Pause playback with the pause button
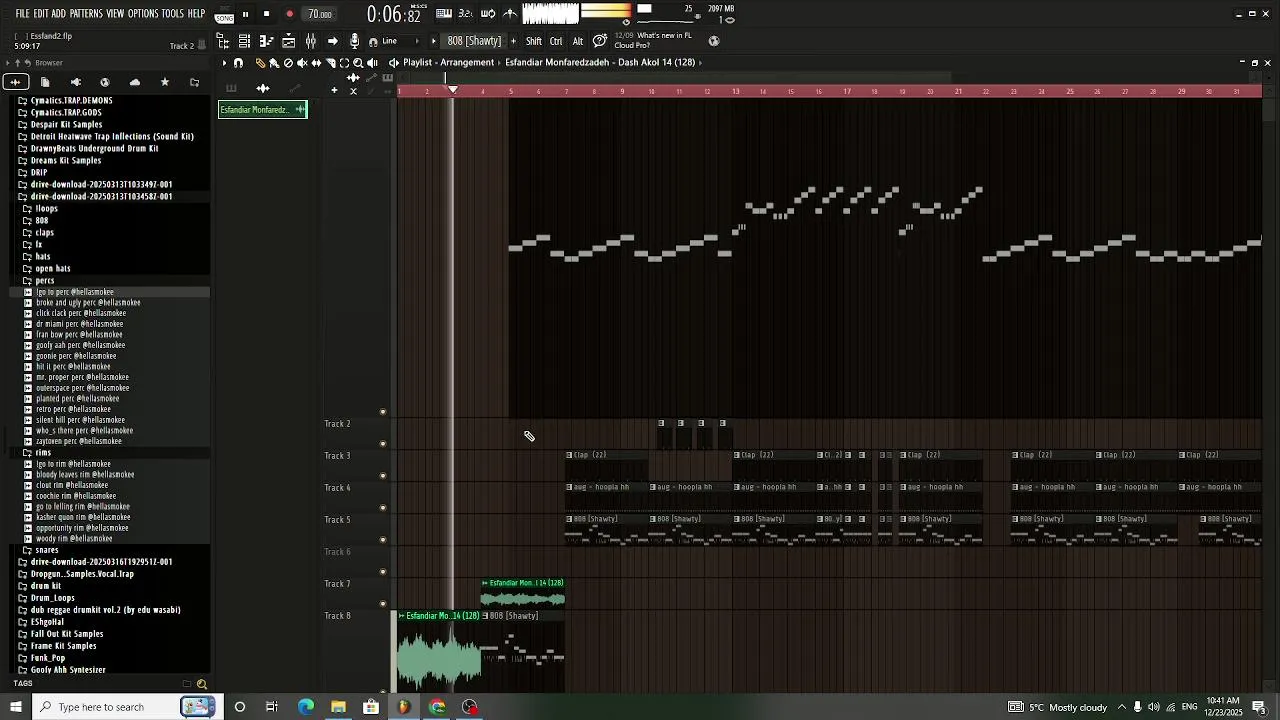The image size is (1280, 720). click(x=246, y=14)
